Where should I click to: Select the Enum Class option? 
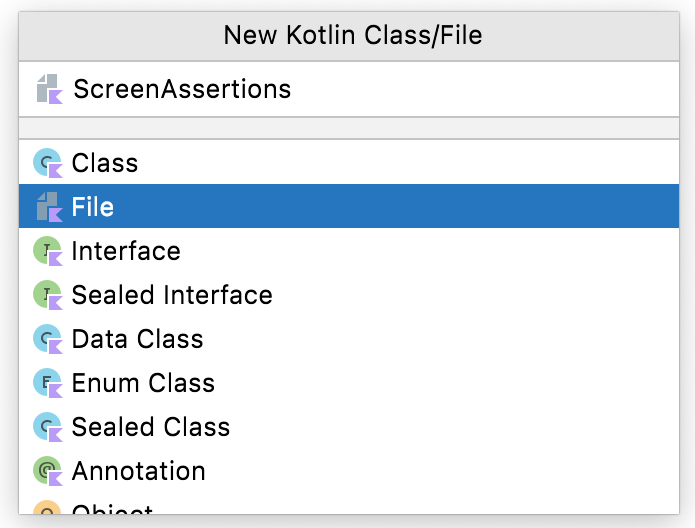[143, 383]
